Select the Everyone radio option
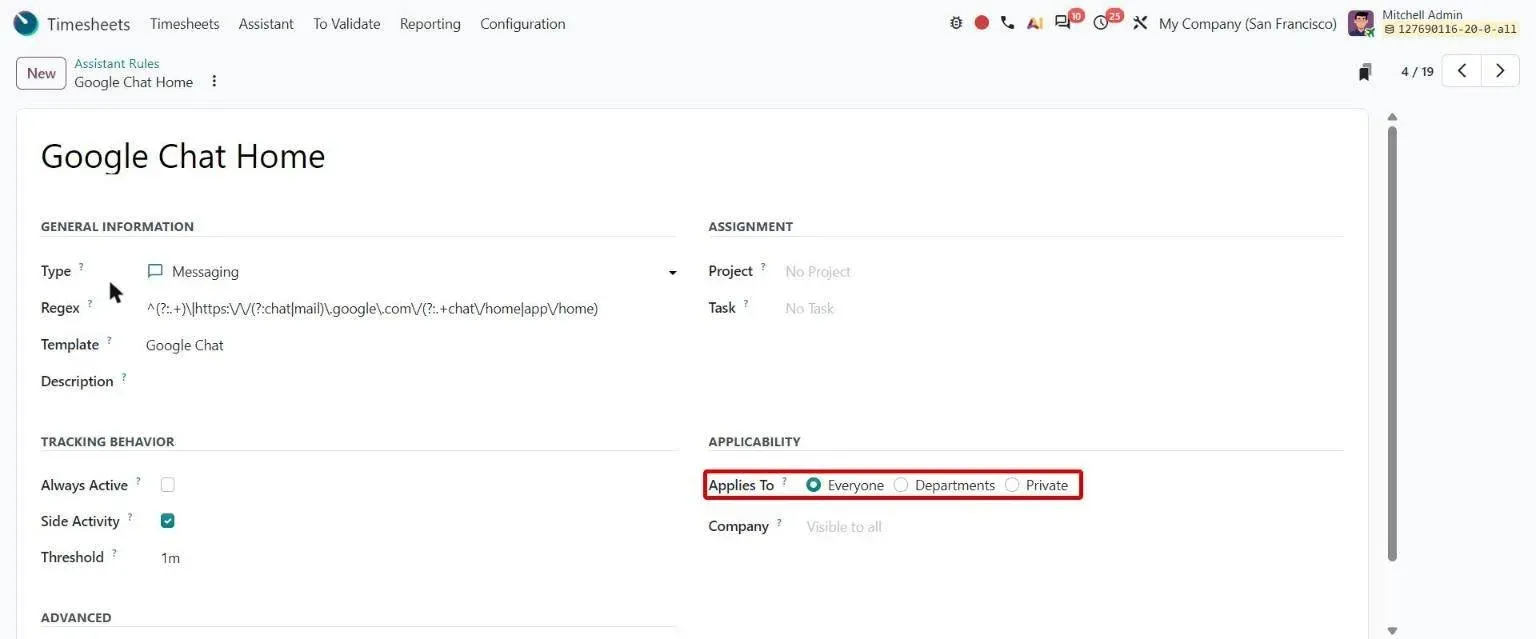 click(x=813, y=485)
